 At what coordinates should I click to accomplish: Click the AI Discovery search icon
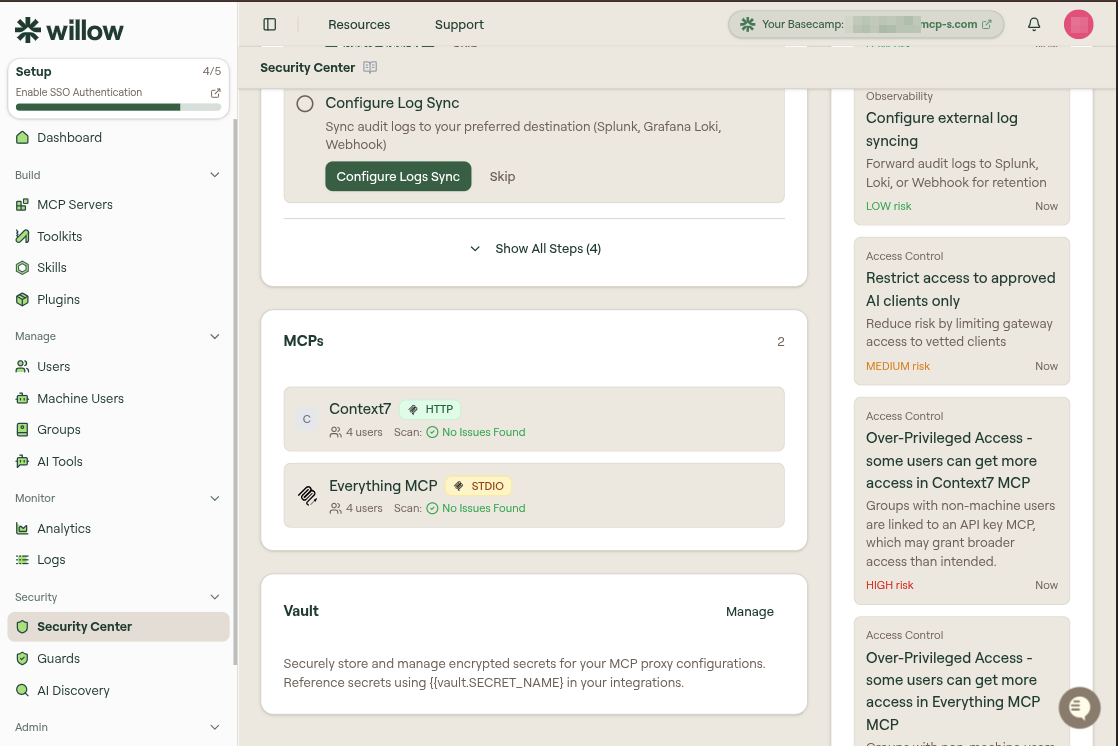(x=22, y=690)
